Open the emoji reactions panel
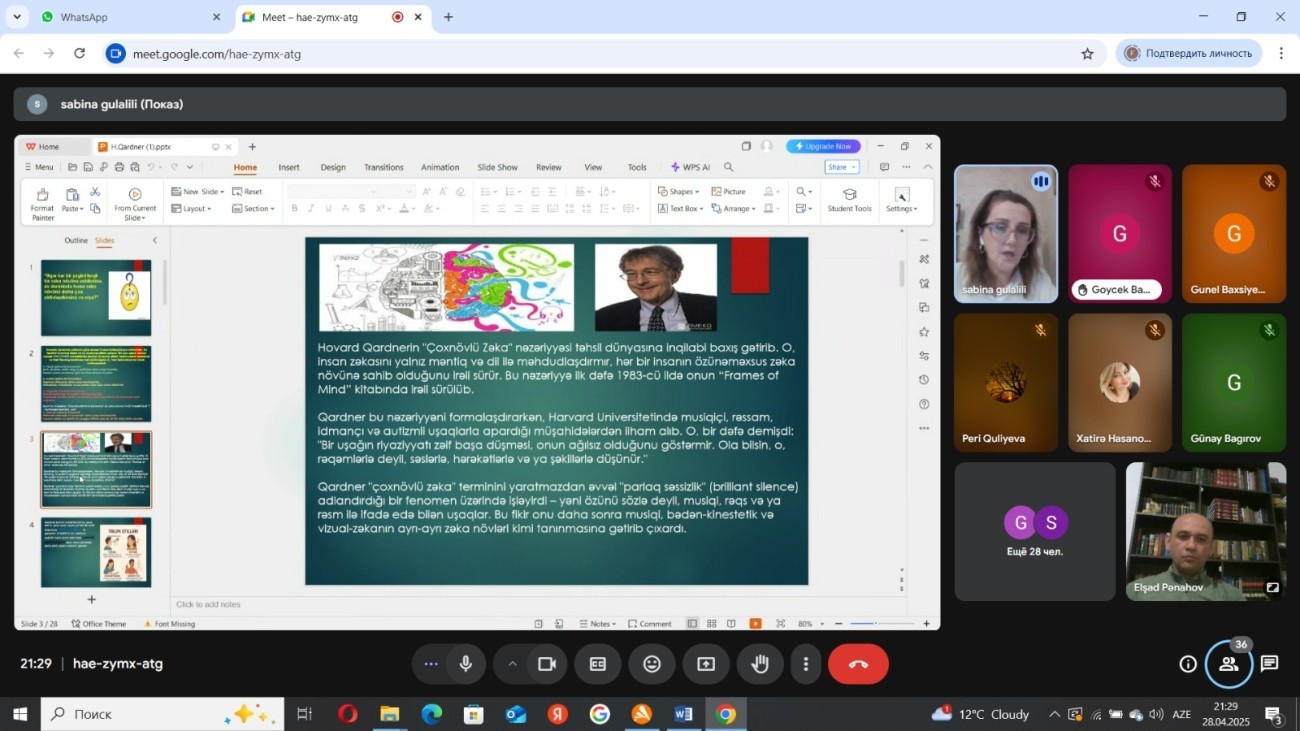1300x731 pixels. click(x=652, y=664)
